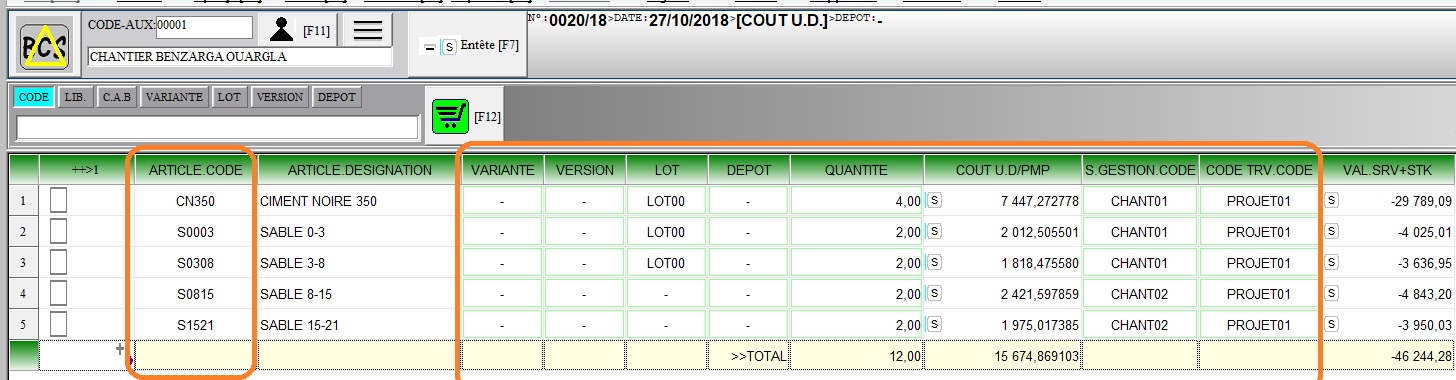Viewport: 1456px width, 380px height.
Task: Select article code cell CN350
Action: pyautogui.click(x=196, y=201)
